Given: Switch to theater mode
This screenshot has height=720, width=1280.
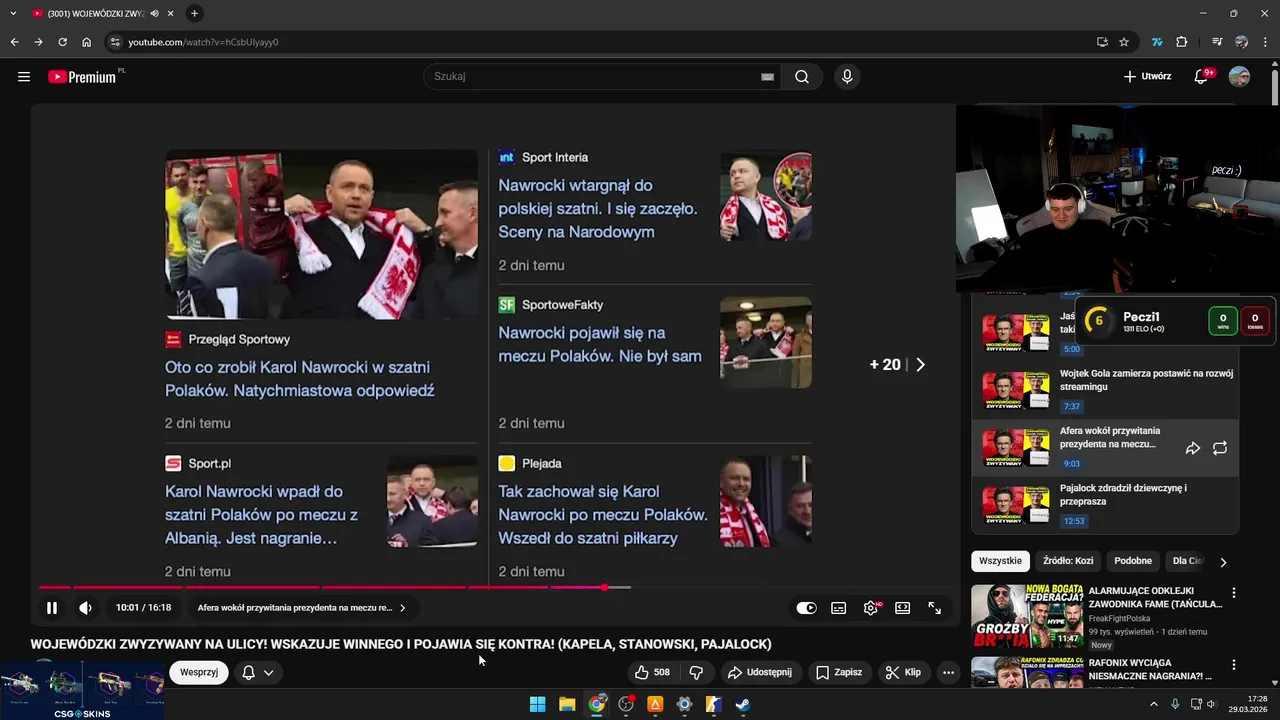Looking at the screenshot, I should click(903, 607).
